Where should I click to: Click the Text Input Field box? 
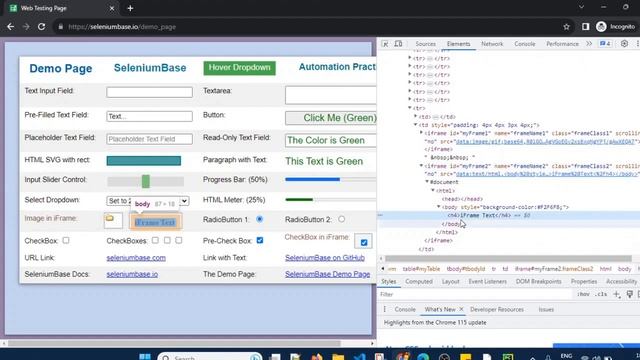point(149,92)
